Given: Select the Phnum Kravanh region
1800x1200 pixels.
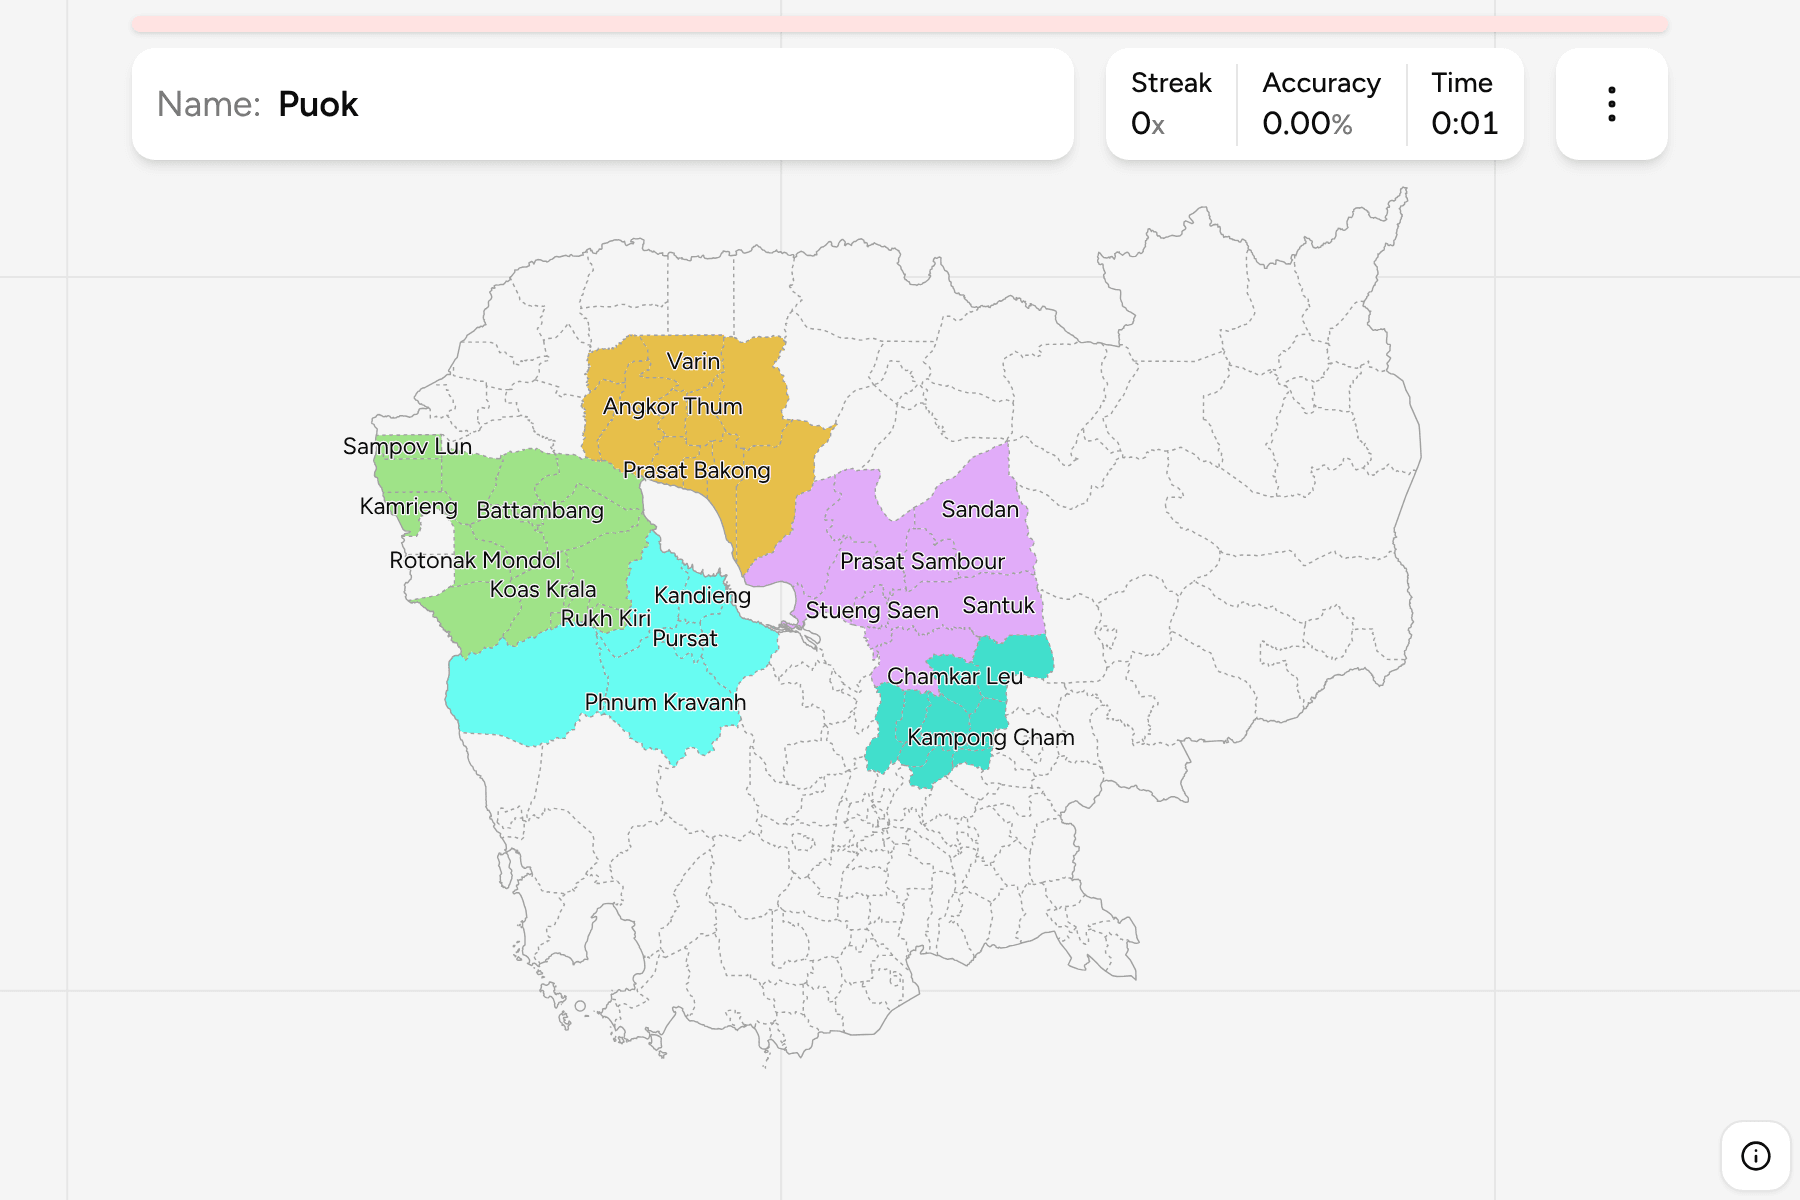Looking at the screenshot, I should [x=665, y=702].
